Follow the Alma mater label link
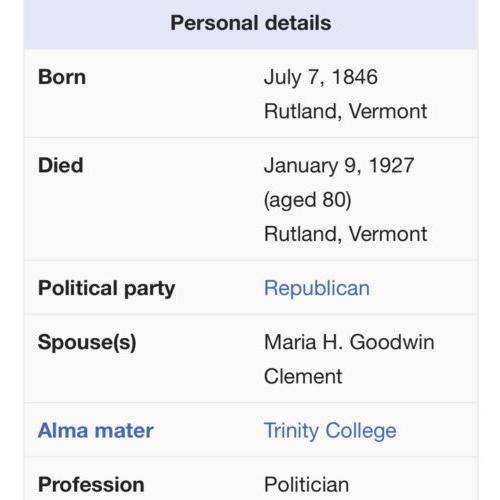Image resolution: width=500 pixels, height=500 pixels. click(x=96, y=430)
